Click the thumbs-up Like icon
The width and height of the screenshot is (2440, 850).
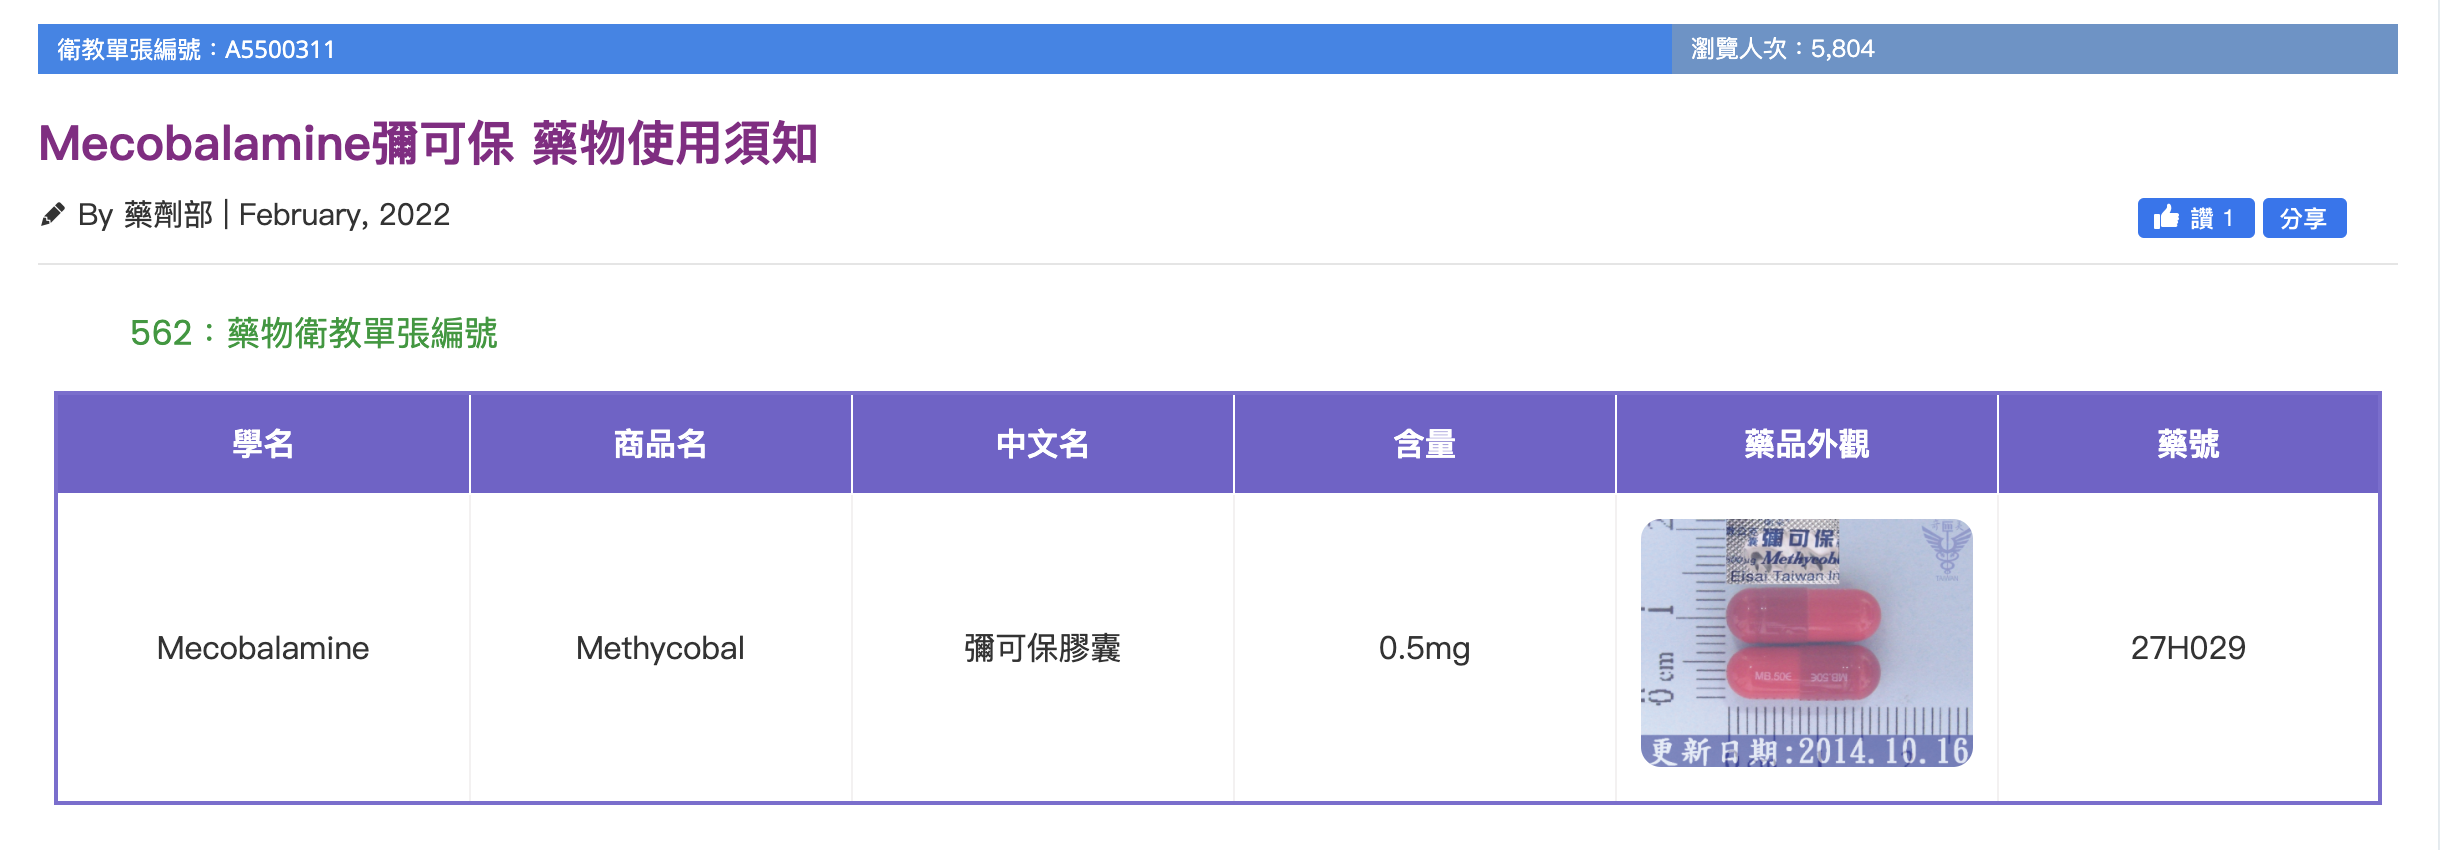coord(2166,217)
